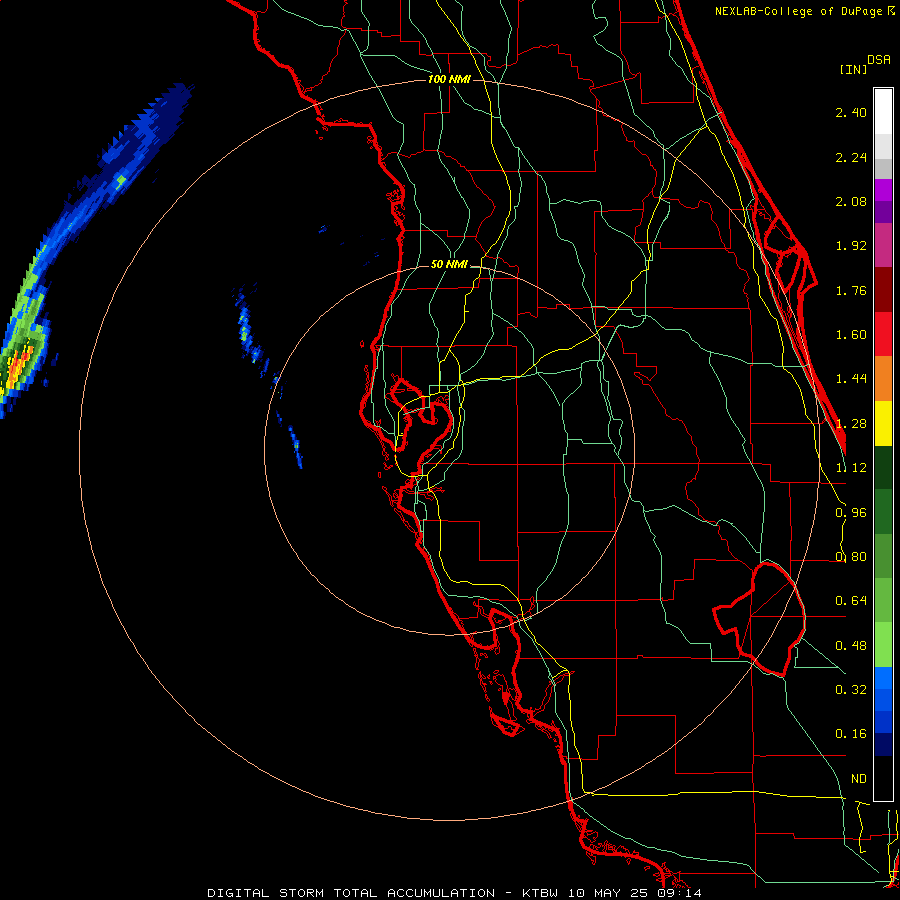
Task: Pick the darkest green swatch beside 1.12
Action: coord(883,467)
